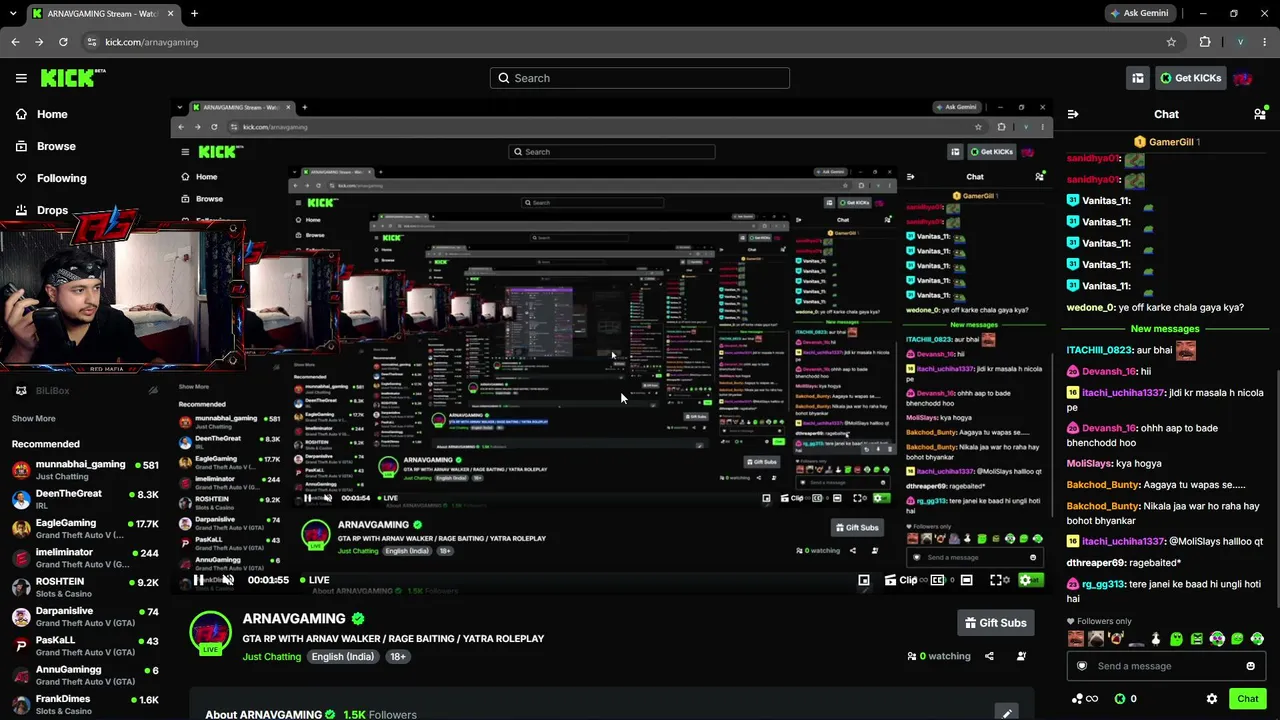The width and height of the screenshot is (1280, 720).
Task: Open the Just Chatting category link
Action: tap(271, 657)
